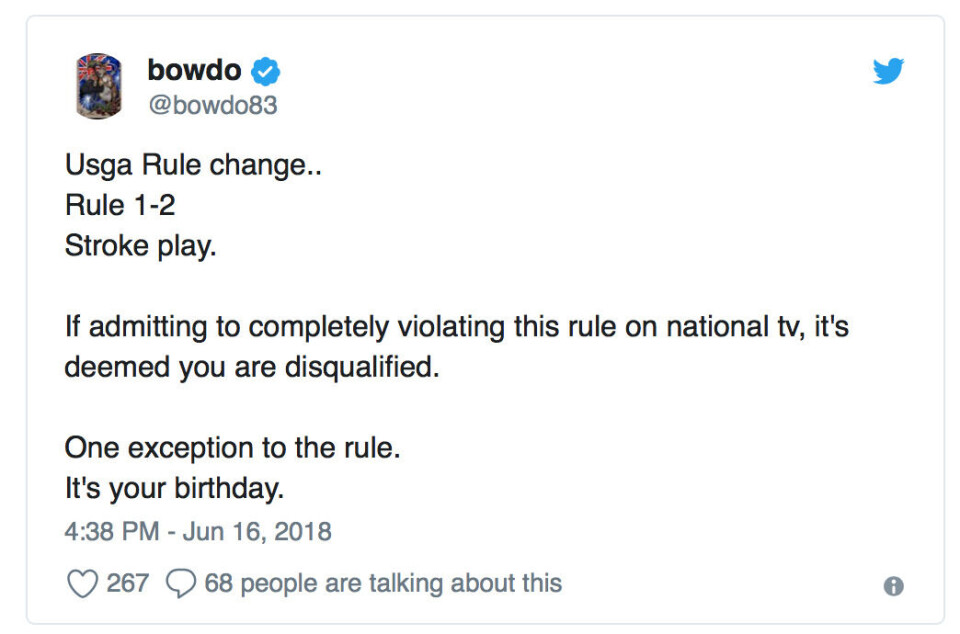
Task: Click the Twitter bird logo
Action: point(888,71)
